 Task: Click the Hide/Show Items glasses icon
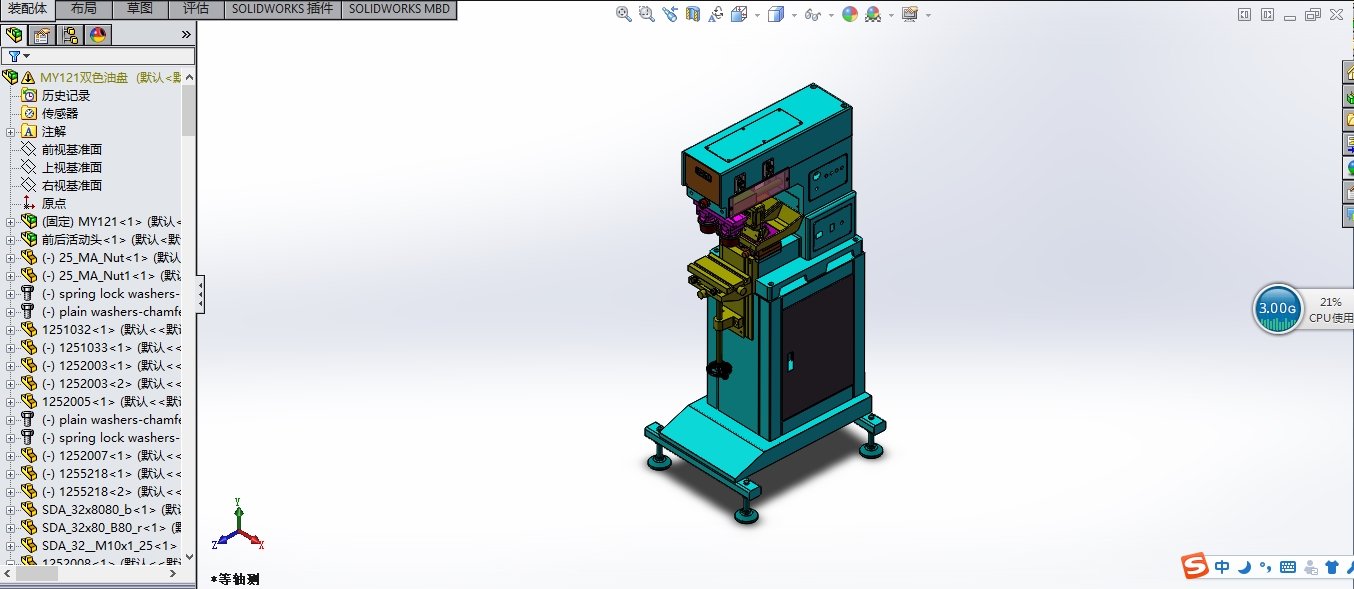(x=812, y=14)
